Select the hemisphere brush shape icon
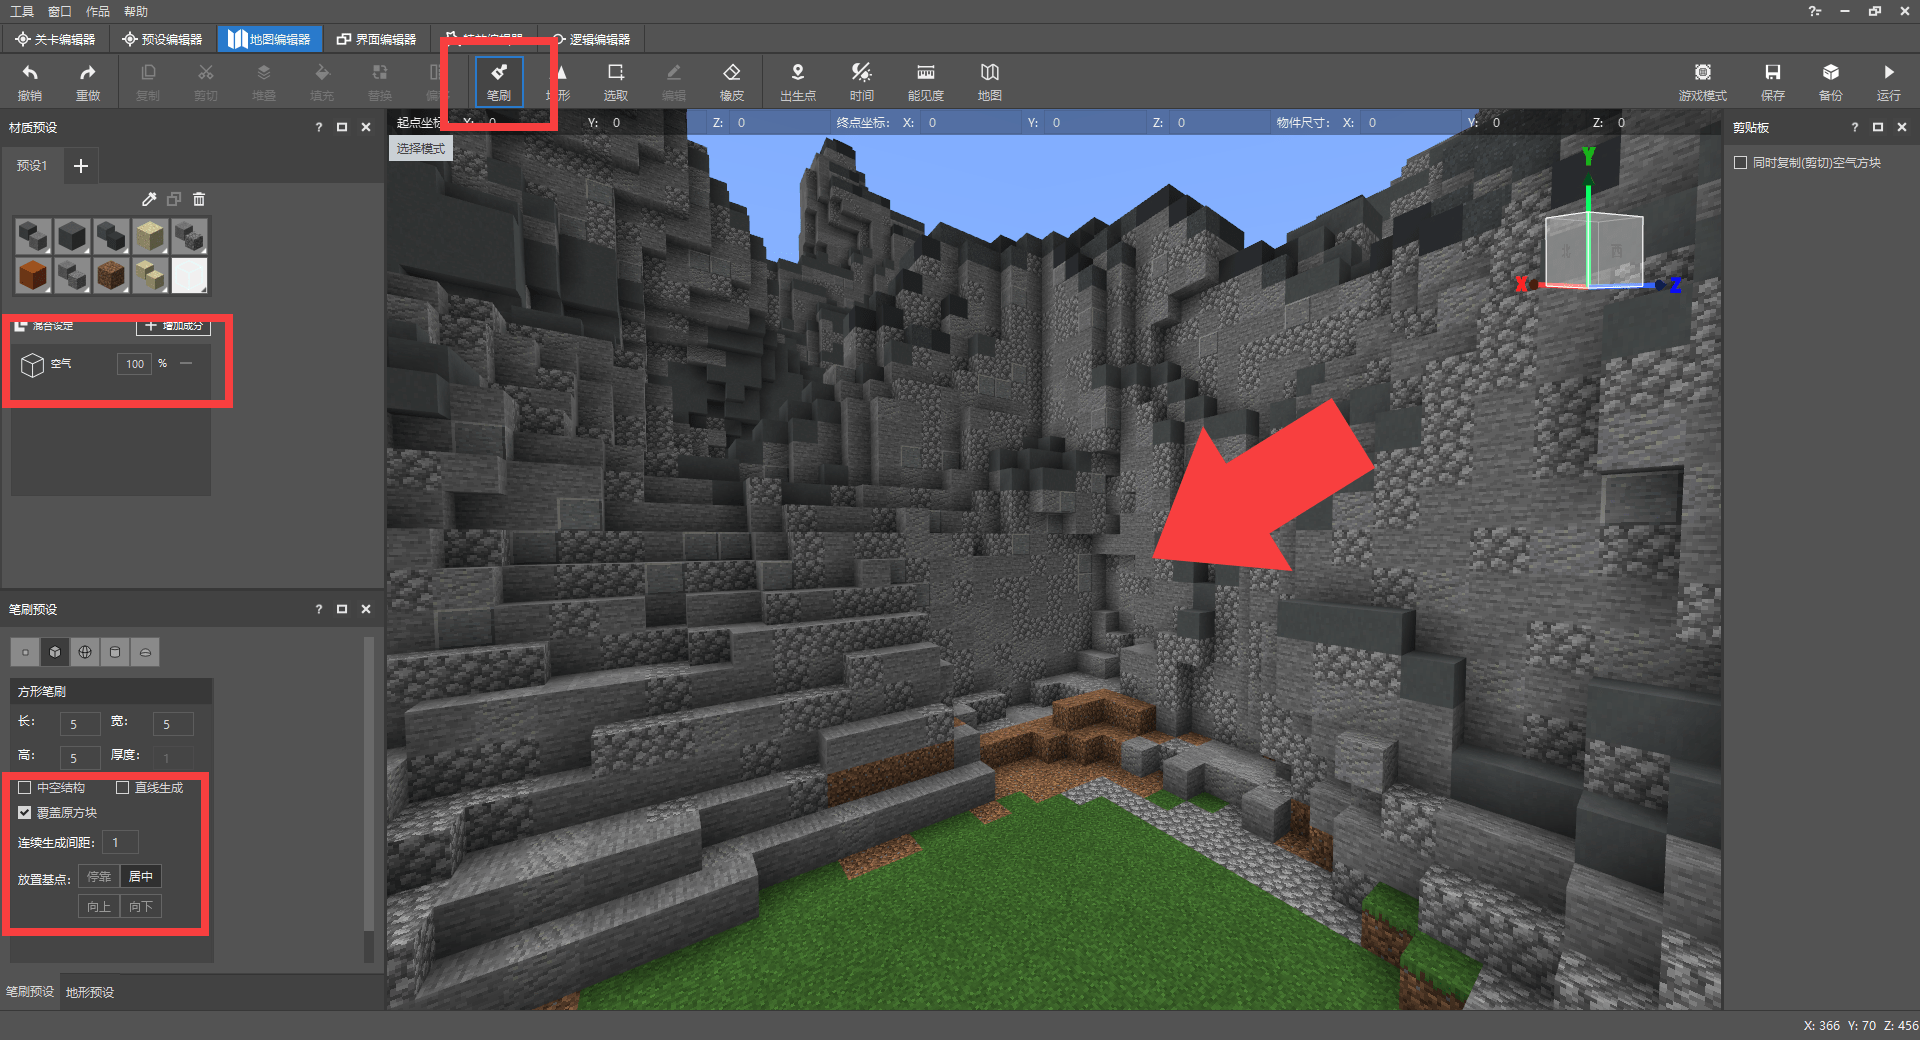Image resolution: width=1920 pixels, height=1040 pixels. tap(145, 652)
